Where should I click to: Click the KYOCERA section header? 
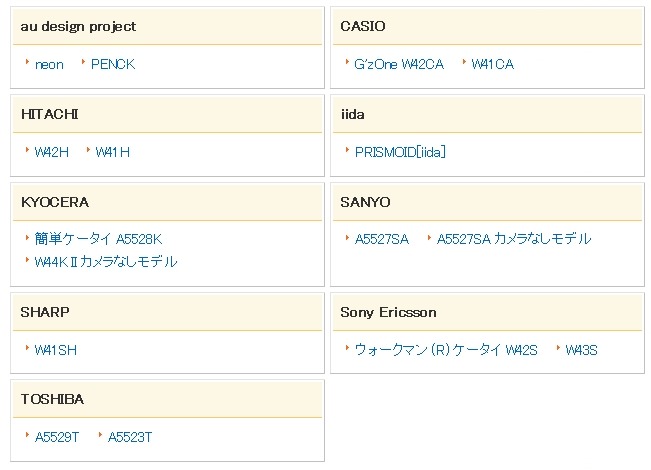click(x=55, y=202)
